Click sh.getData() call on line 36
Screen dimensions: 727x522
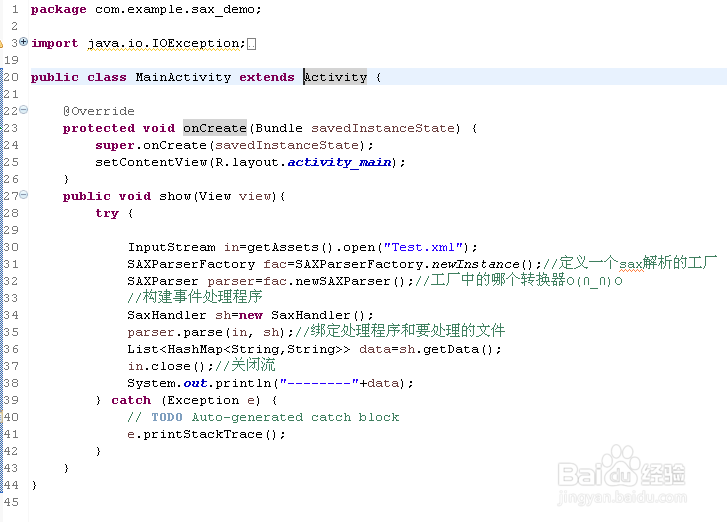point(447,349)
